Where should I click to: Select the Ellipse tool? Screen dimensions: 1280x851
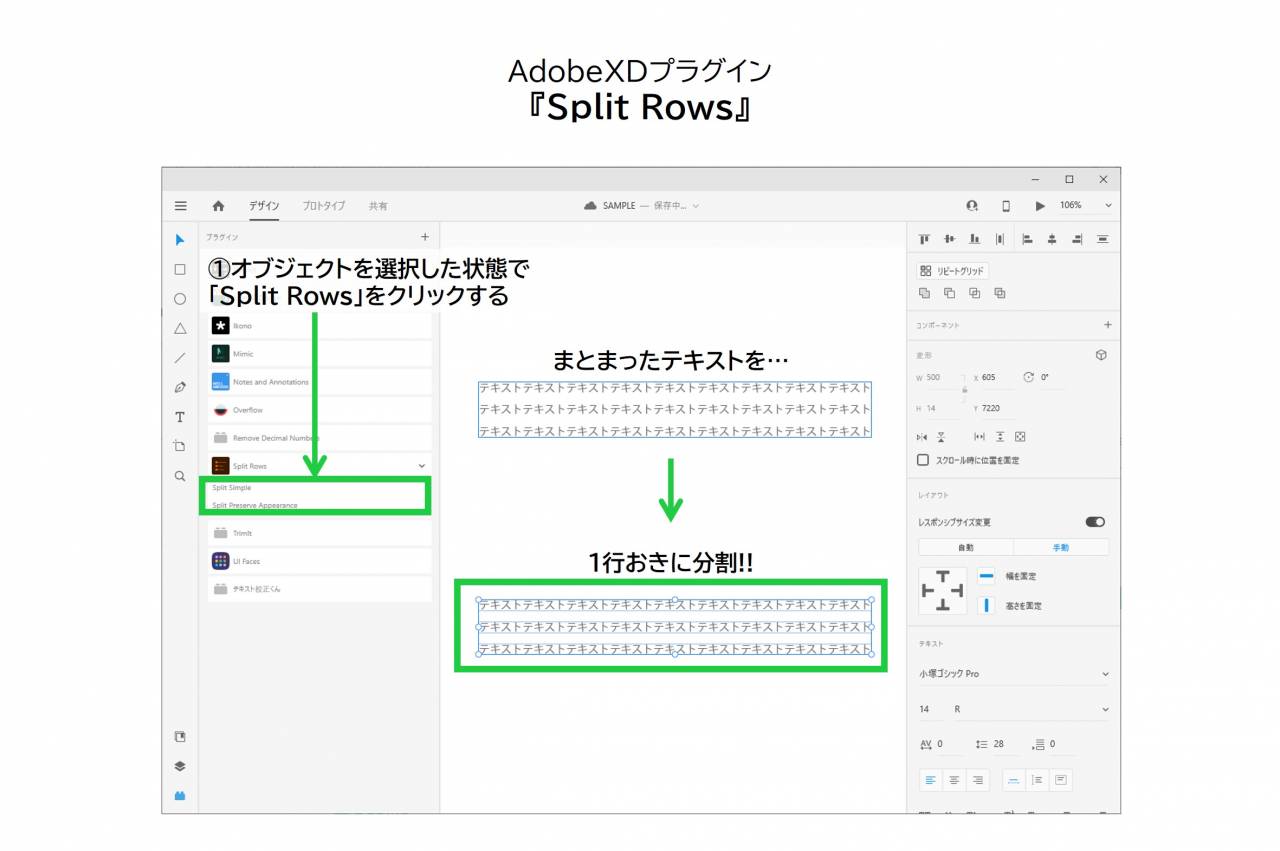click(180, 299)
